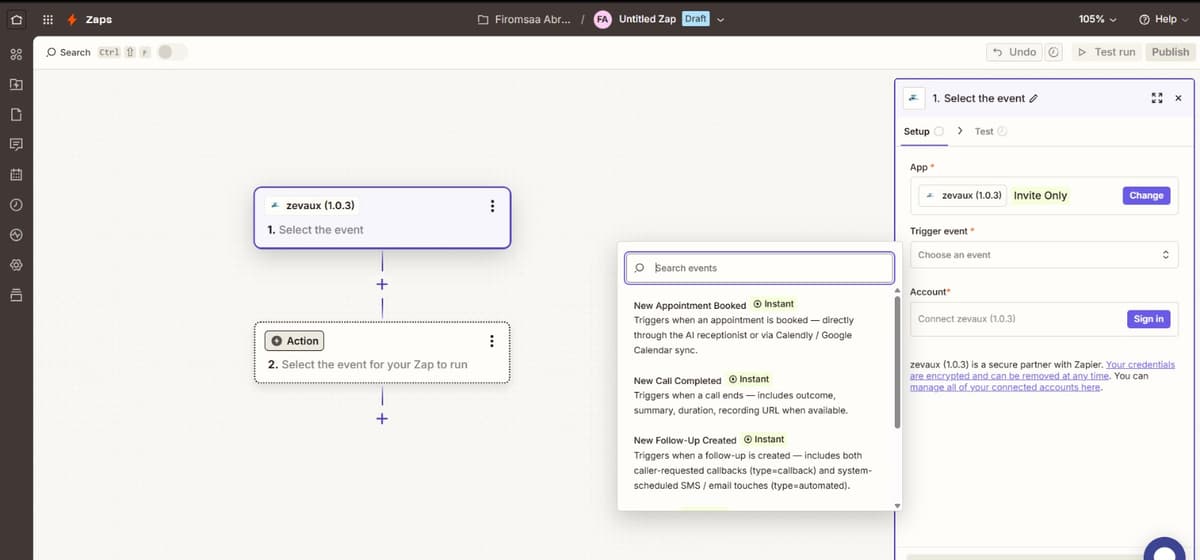Viewport: 1200px width, 560px height.
Task: Click the Invite Only badge
Action: (x=1040, y=195)
